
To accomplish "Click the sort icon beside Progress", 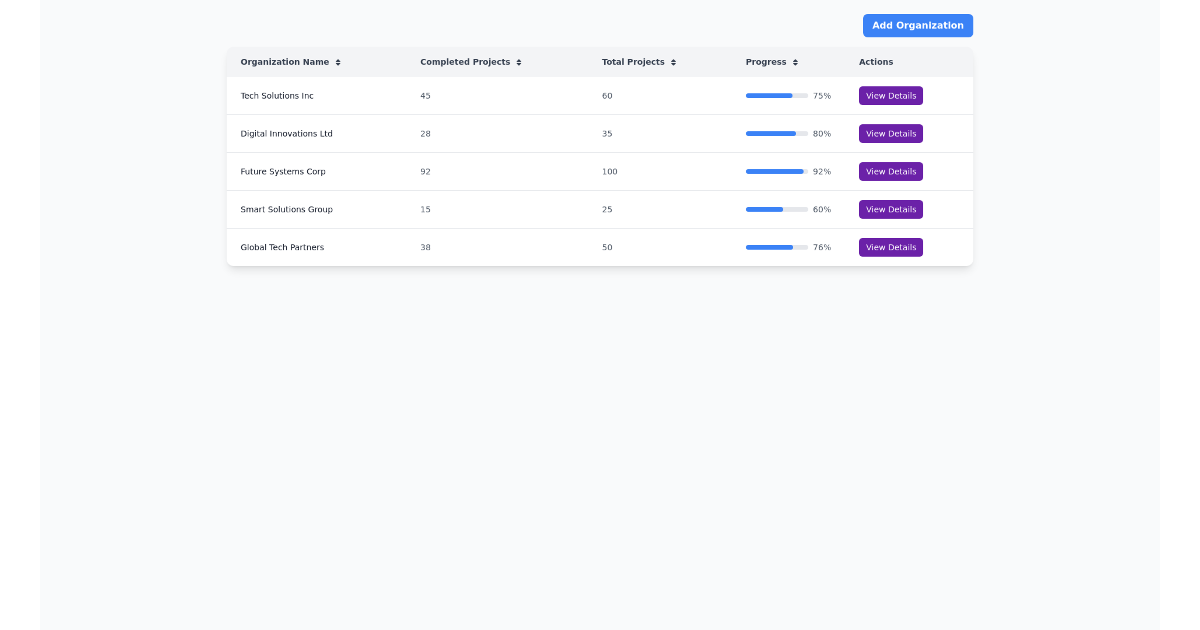I will 796,61.
